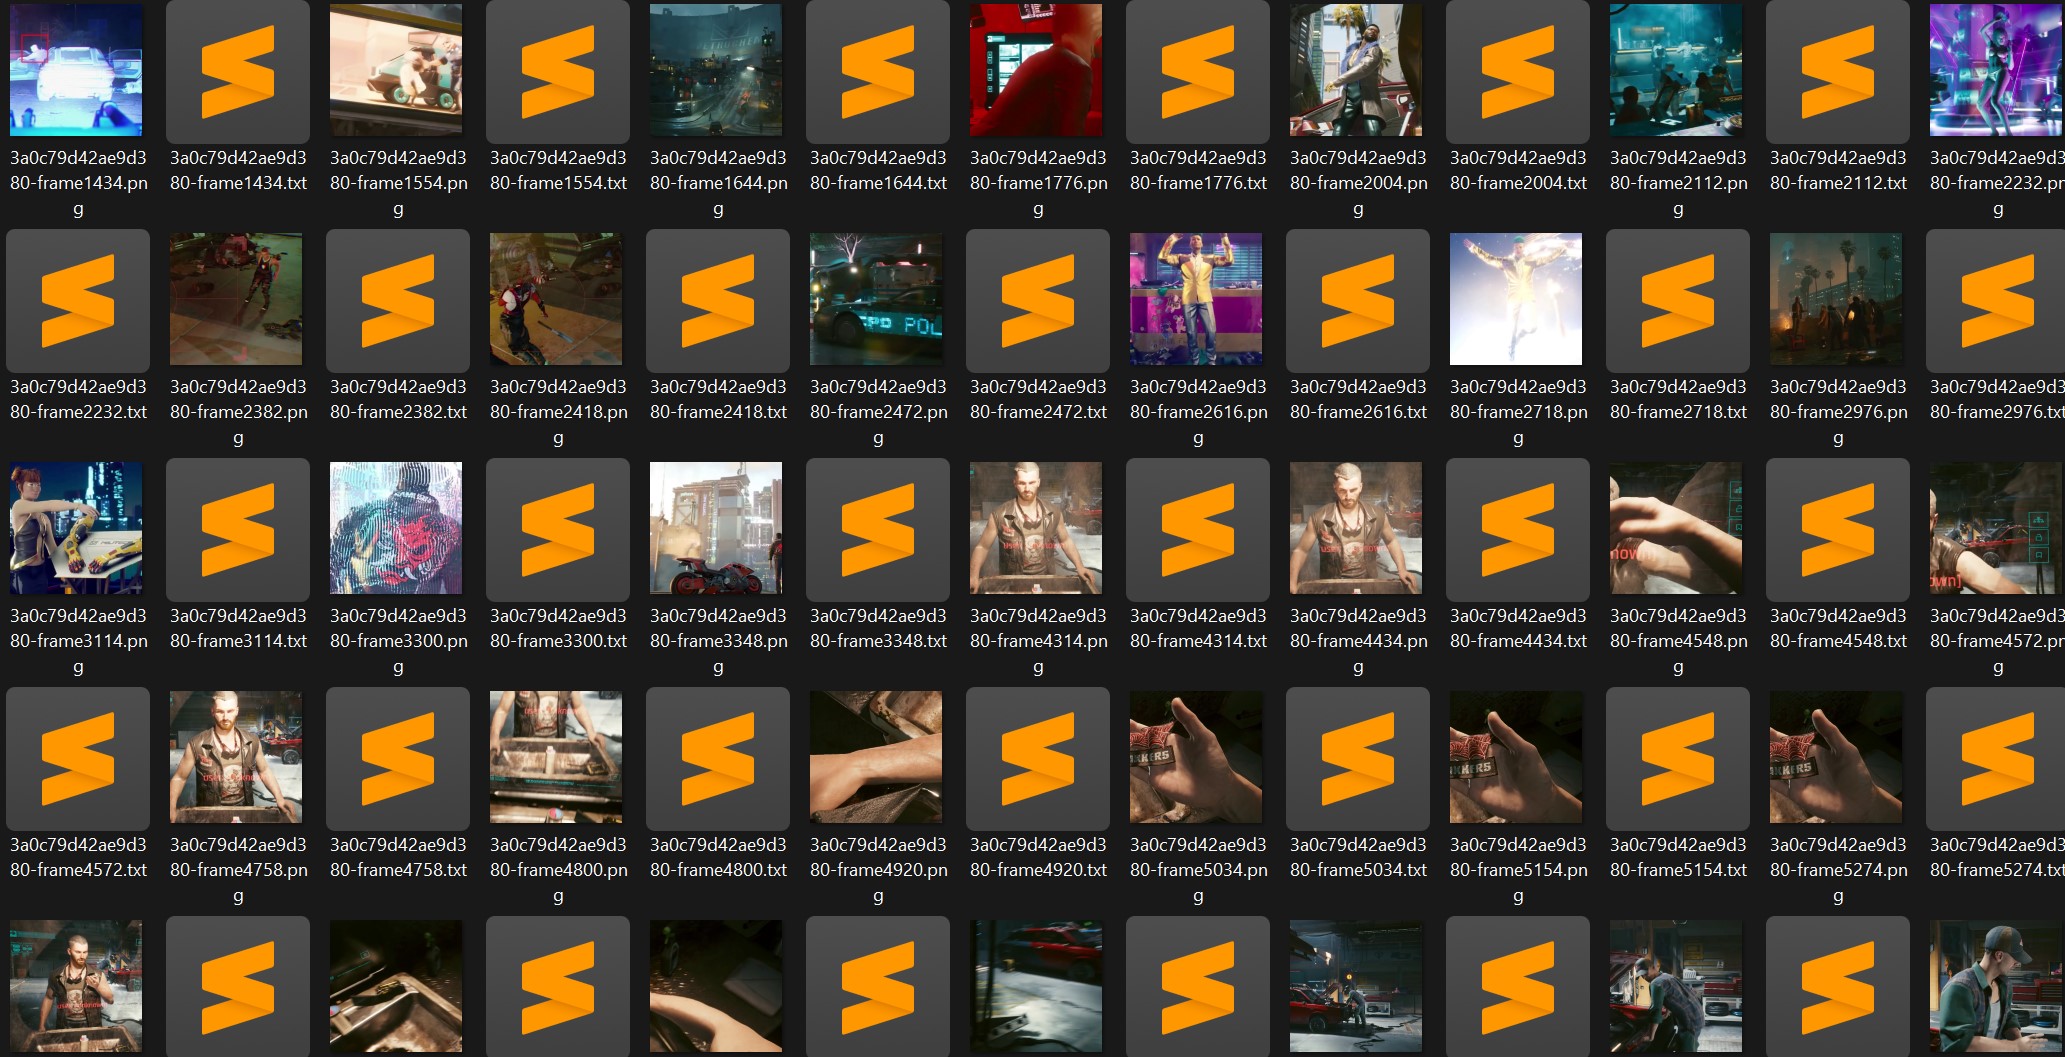Select the frame1644.txt Sublime Text file icon
Viewport: 2065px width, 1057px height.
point(878,71)
